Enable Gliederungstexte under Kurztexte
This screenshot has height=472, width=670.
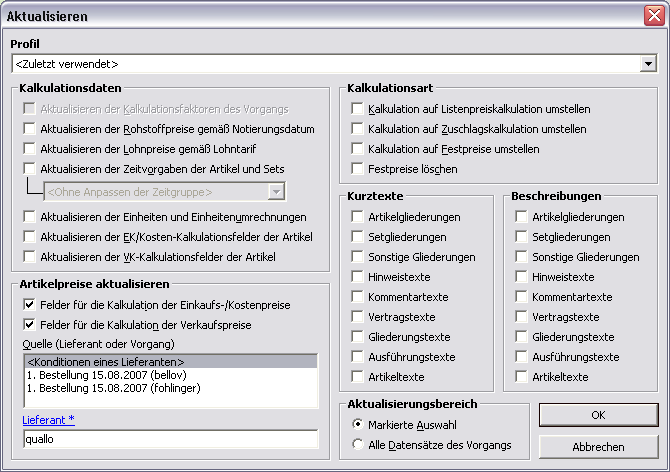[x=357, y=337]
